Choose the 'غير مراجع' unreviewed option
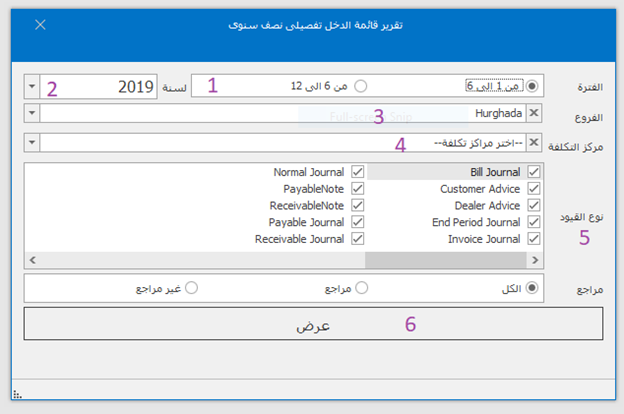 pyautogui.click(x=191, y=287)
